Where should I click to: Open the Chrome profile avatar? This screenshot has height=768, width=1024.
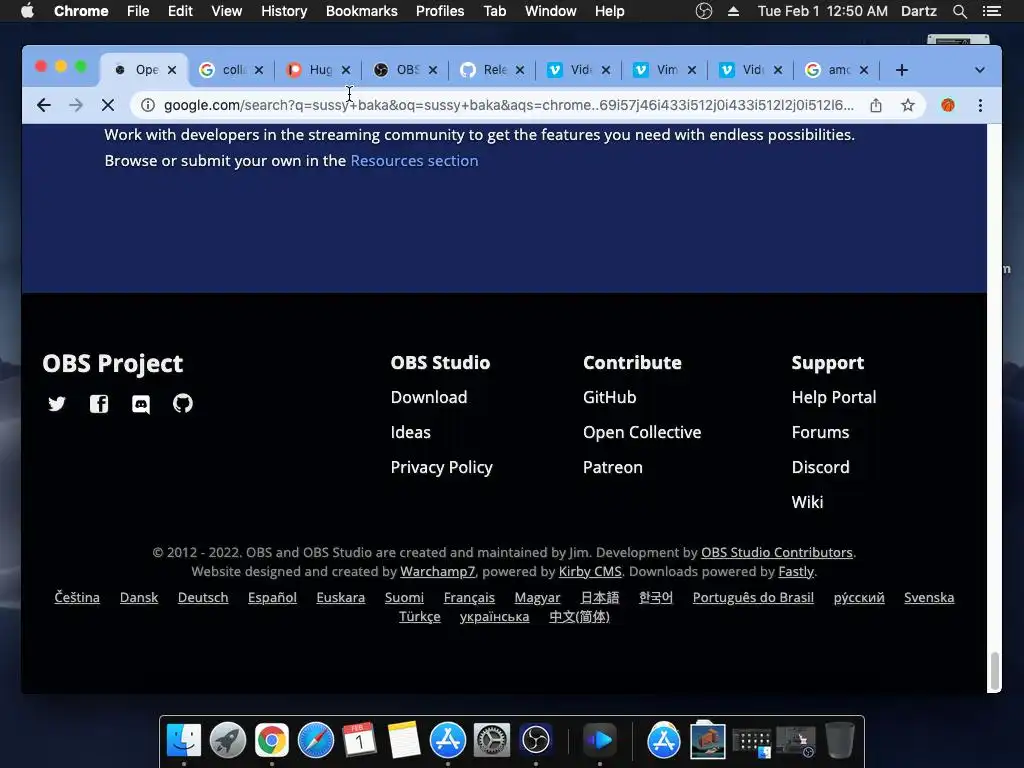948,105
